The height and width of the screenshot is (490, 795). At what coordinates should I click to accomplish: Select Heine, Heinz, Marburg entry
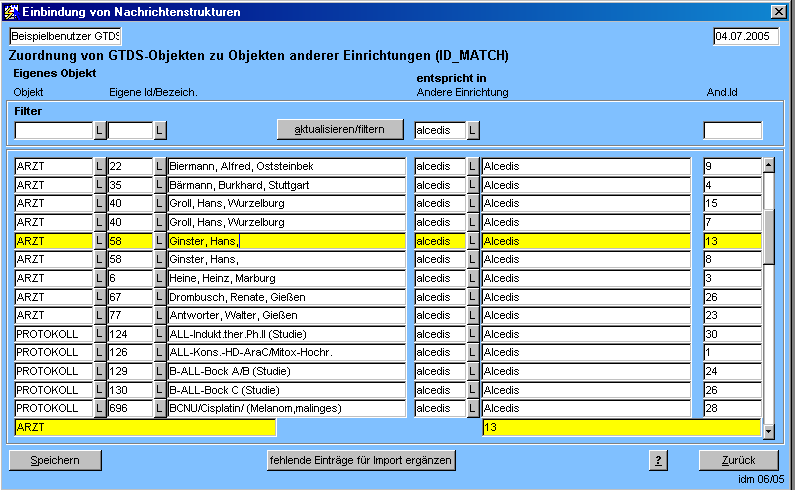(x=286, y=278)
